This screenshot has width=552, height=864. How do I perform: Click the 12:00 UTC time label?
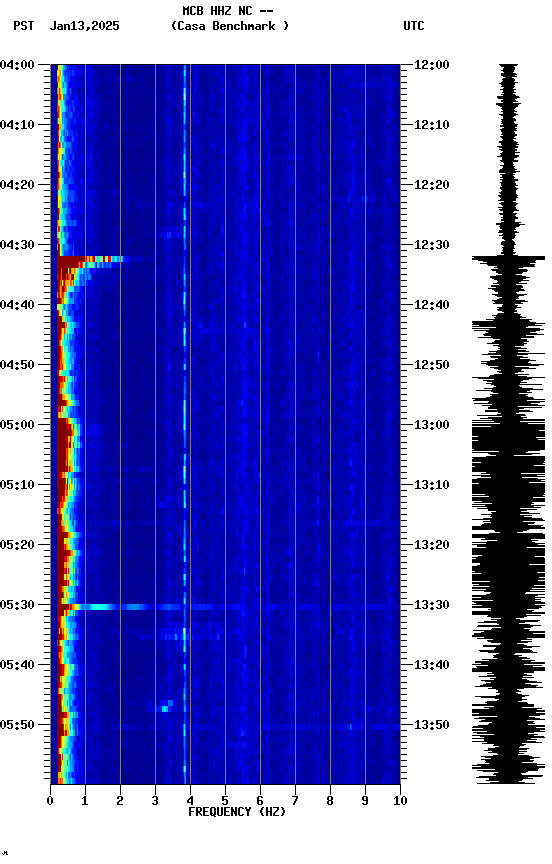432,65
